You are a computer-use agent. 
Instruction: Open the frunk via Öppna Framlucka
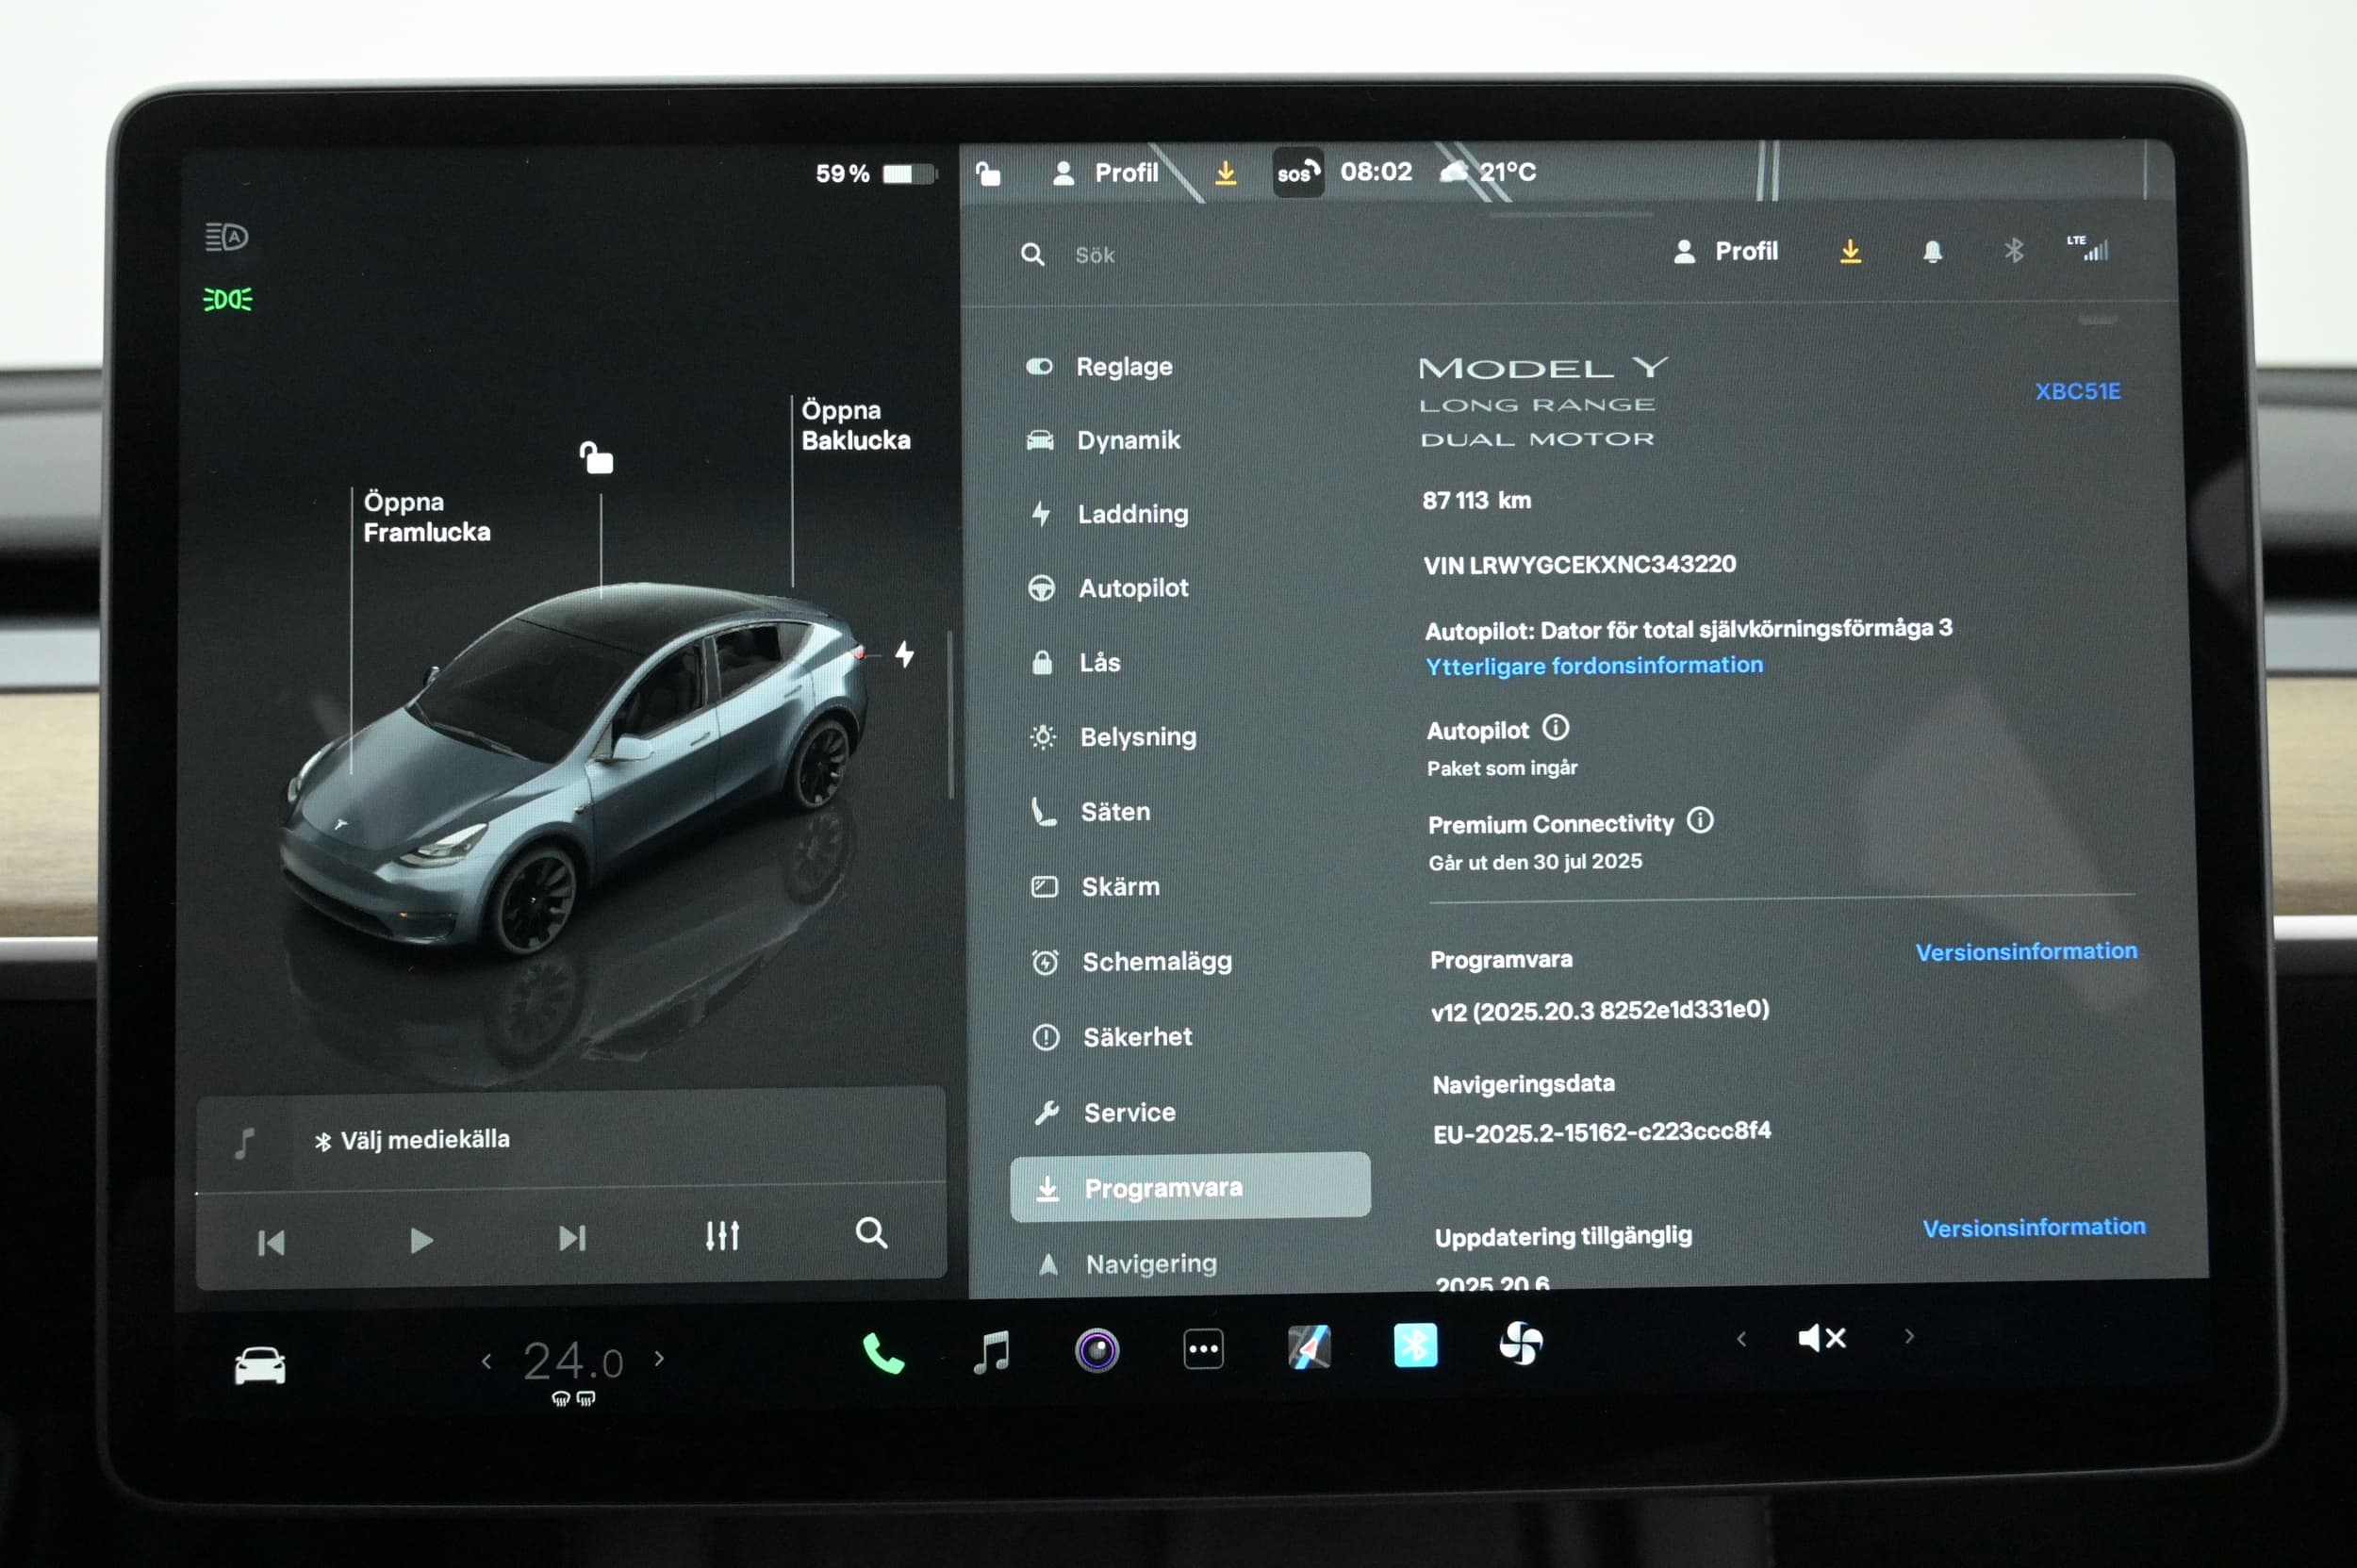point(427,517)
